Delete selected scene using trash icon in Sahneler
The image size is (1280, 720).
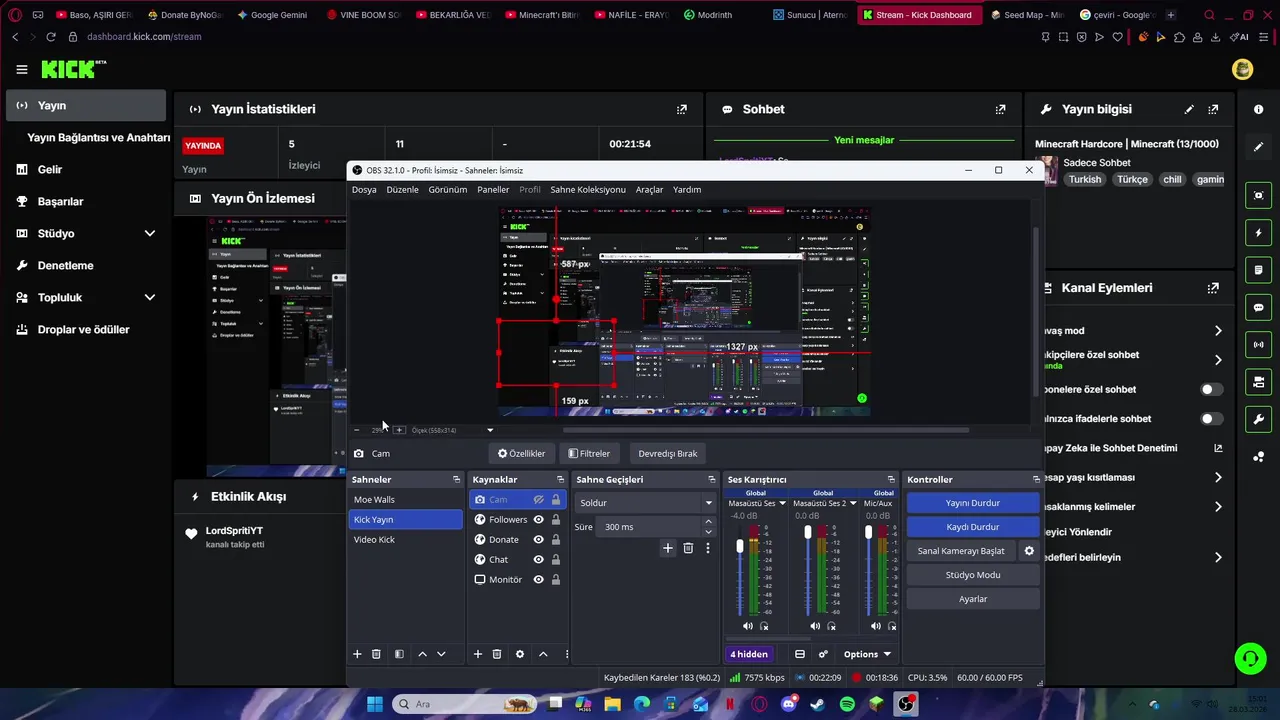(x=377, y=654)
